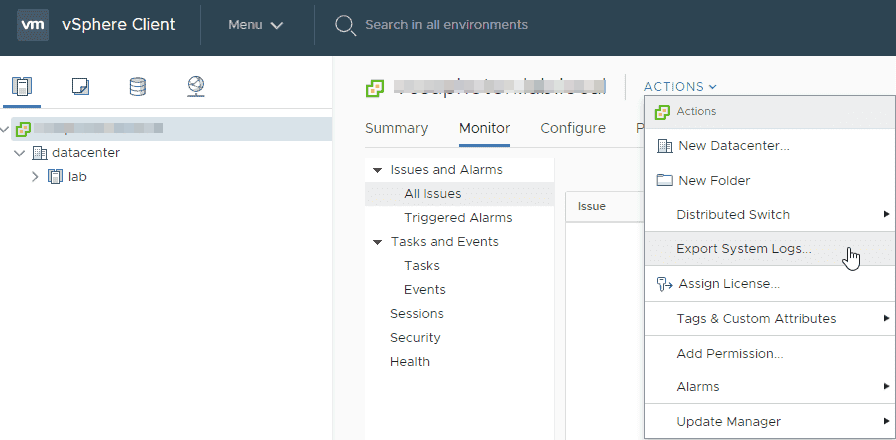Viewport: 896px width, 440px height.
Task: Click the search magnifier icon
Action: [345, 25]
